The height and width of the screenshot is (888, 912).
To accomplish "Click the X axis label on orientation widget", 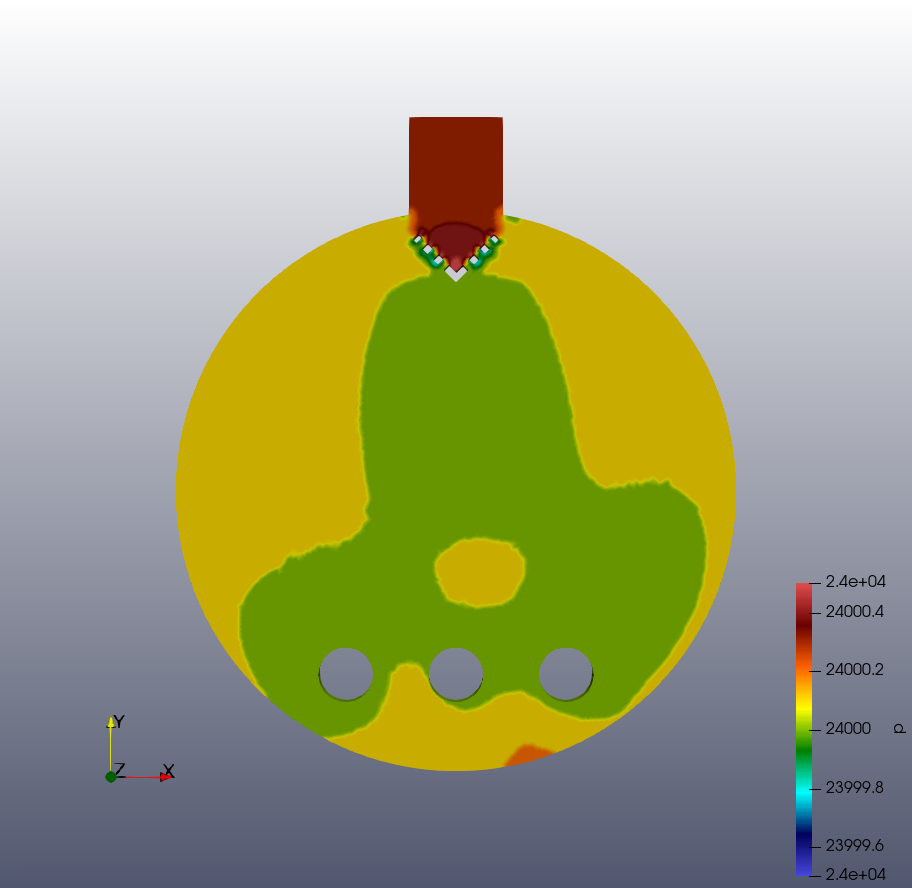I will (169, 771).
